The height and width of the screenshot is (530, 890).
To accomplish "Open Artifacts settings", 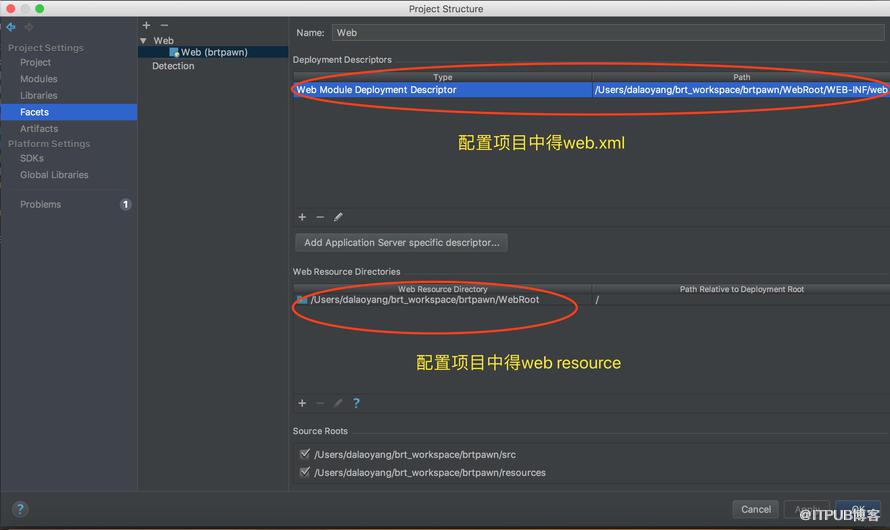I will point(39,129).
